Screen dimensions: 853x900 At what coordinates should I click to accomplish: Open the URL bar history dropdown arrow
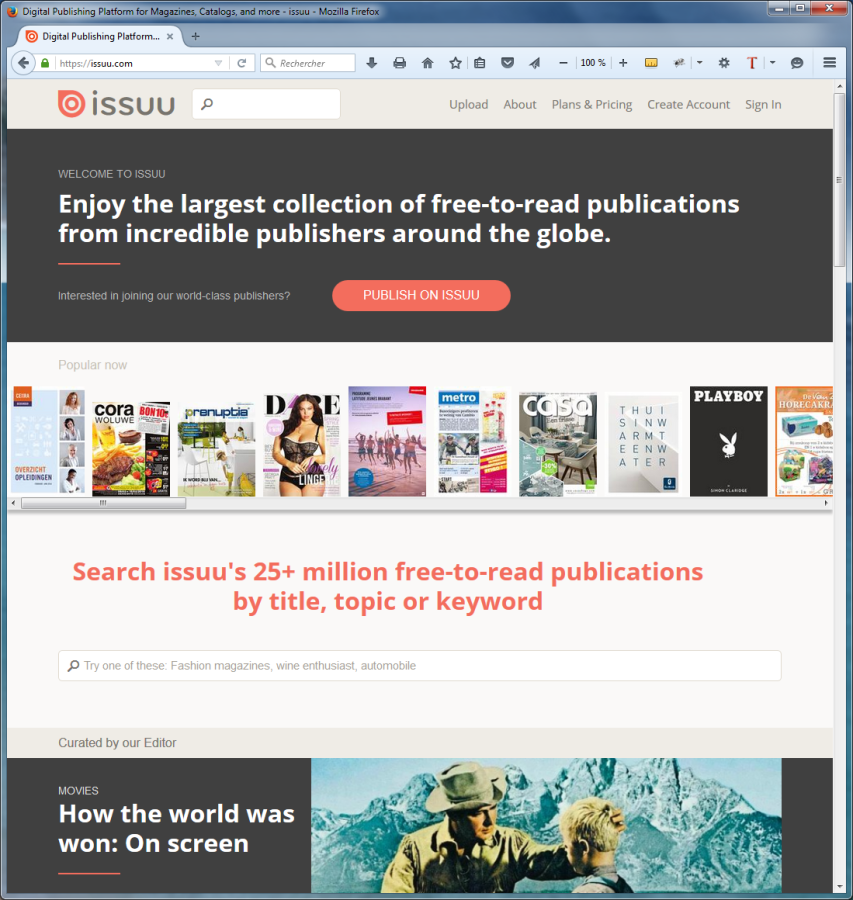click(x=218, y=63)
